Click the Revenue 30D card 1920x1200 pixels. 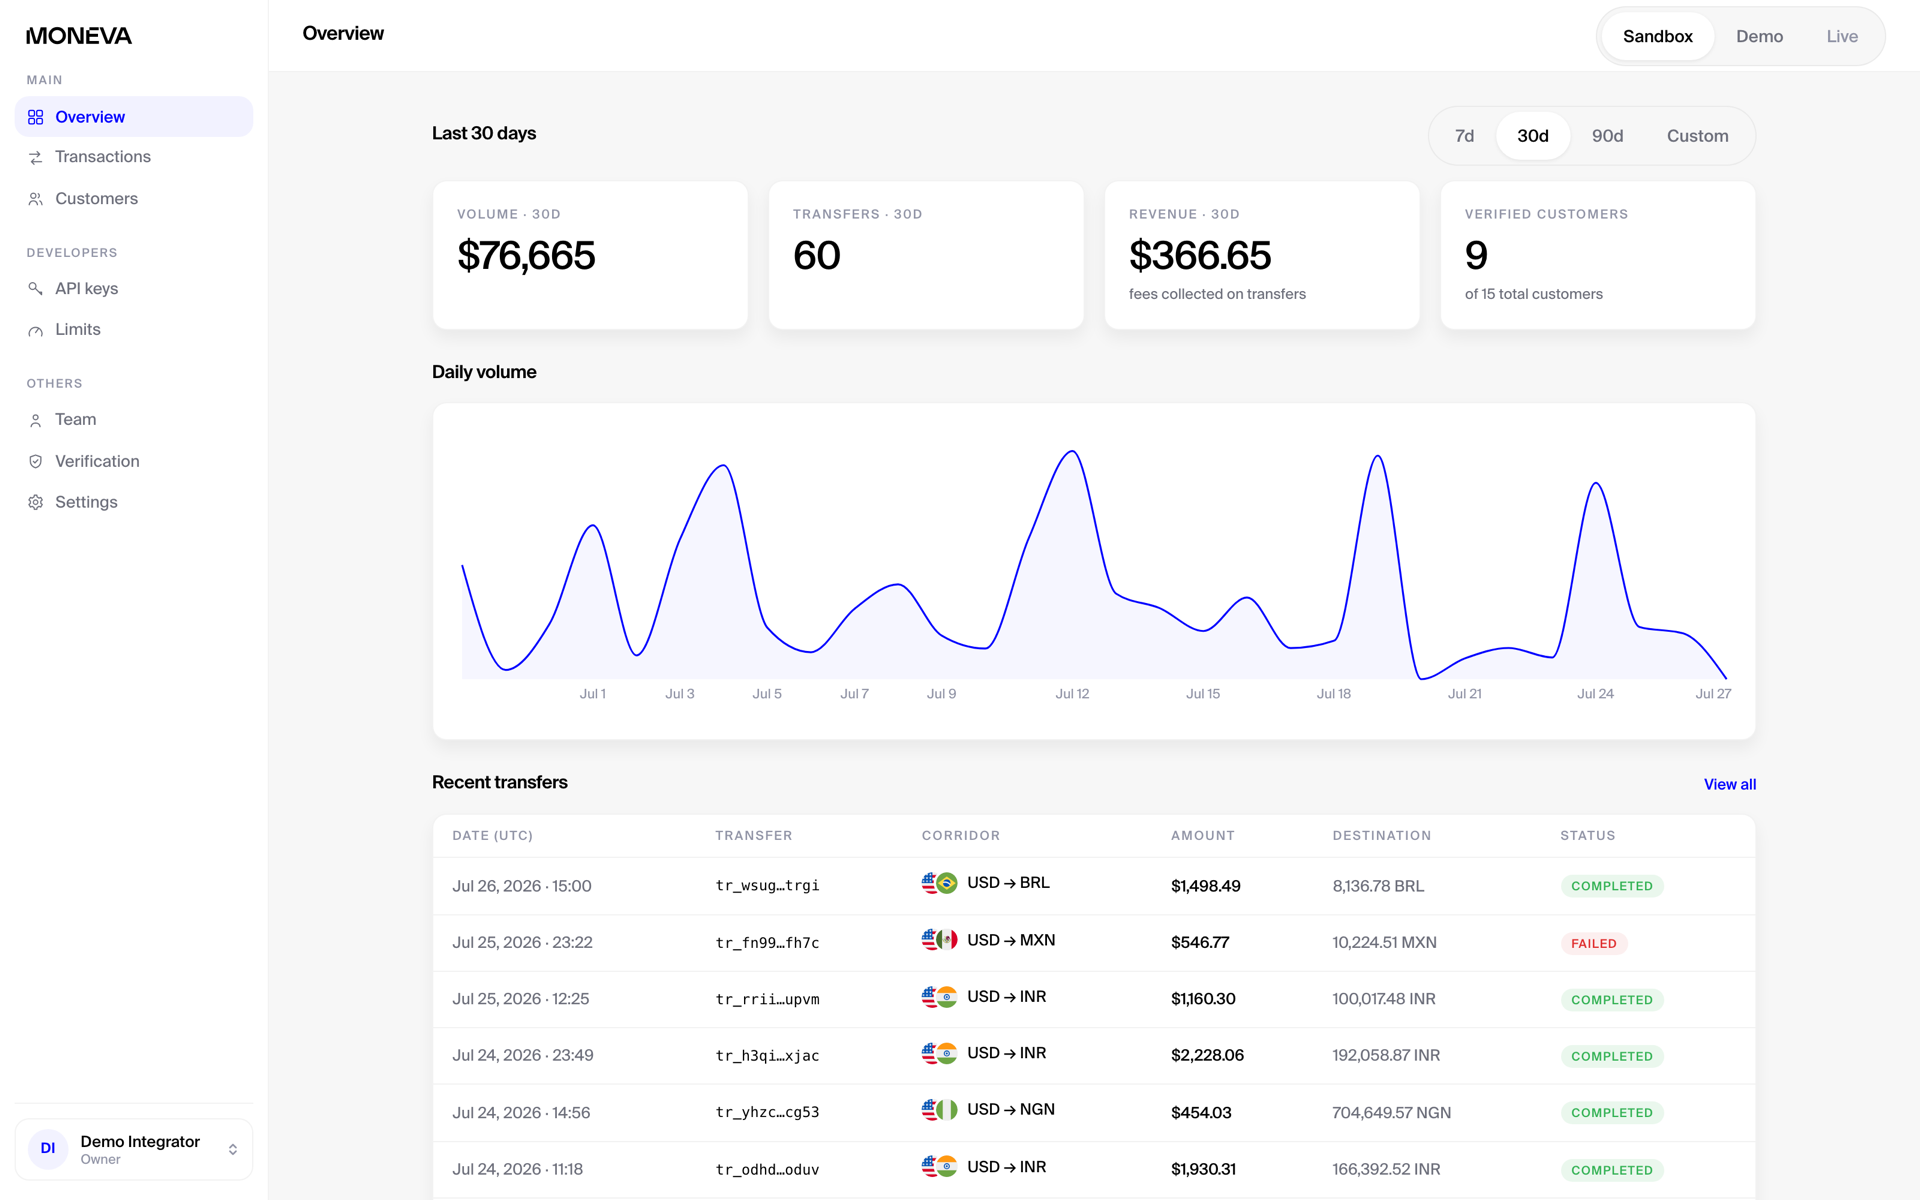(x=1262, y=255)
